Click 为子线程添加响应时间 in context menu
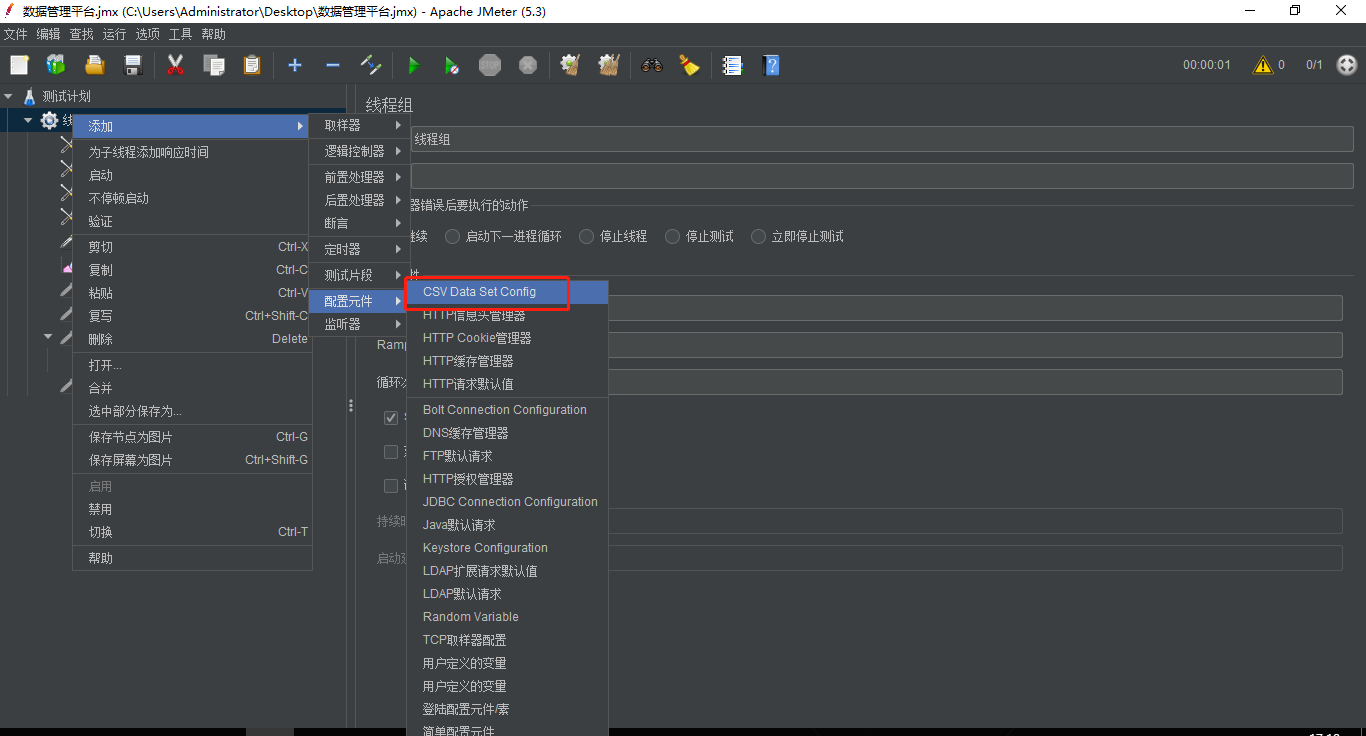The image size is (1366, 736). coord(192,152)
